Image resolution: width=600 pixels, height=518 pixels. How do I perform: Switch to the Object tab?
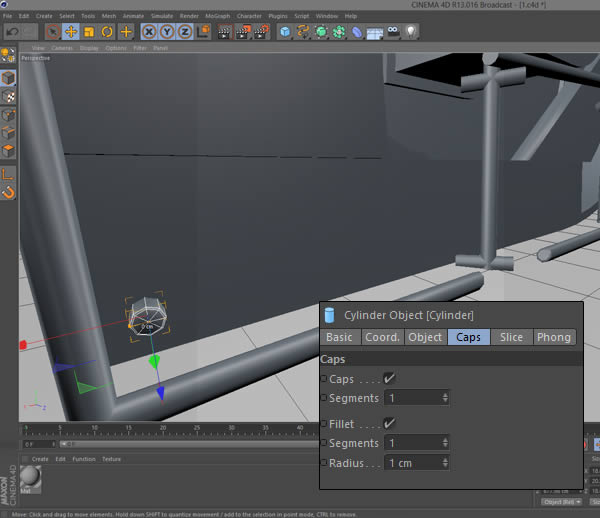pos(425,337)
